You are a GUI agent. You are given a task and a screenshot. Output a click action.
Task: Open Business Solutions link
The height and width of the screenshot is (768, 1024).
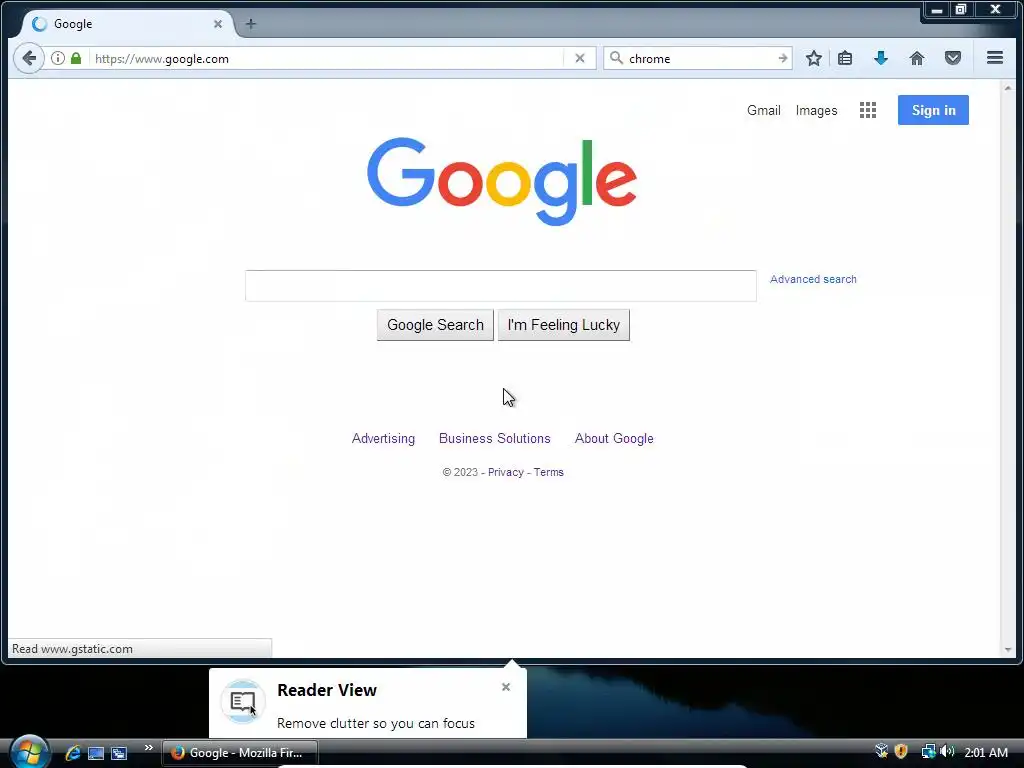(494, 438)
